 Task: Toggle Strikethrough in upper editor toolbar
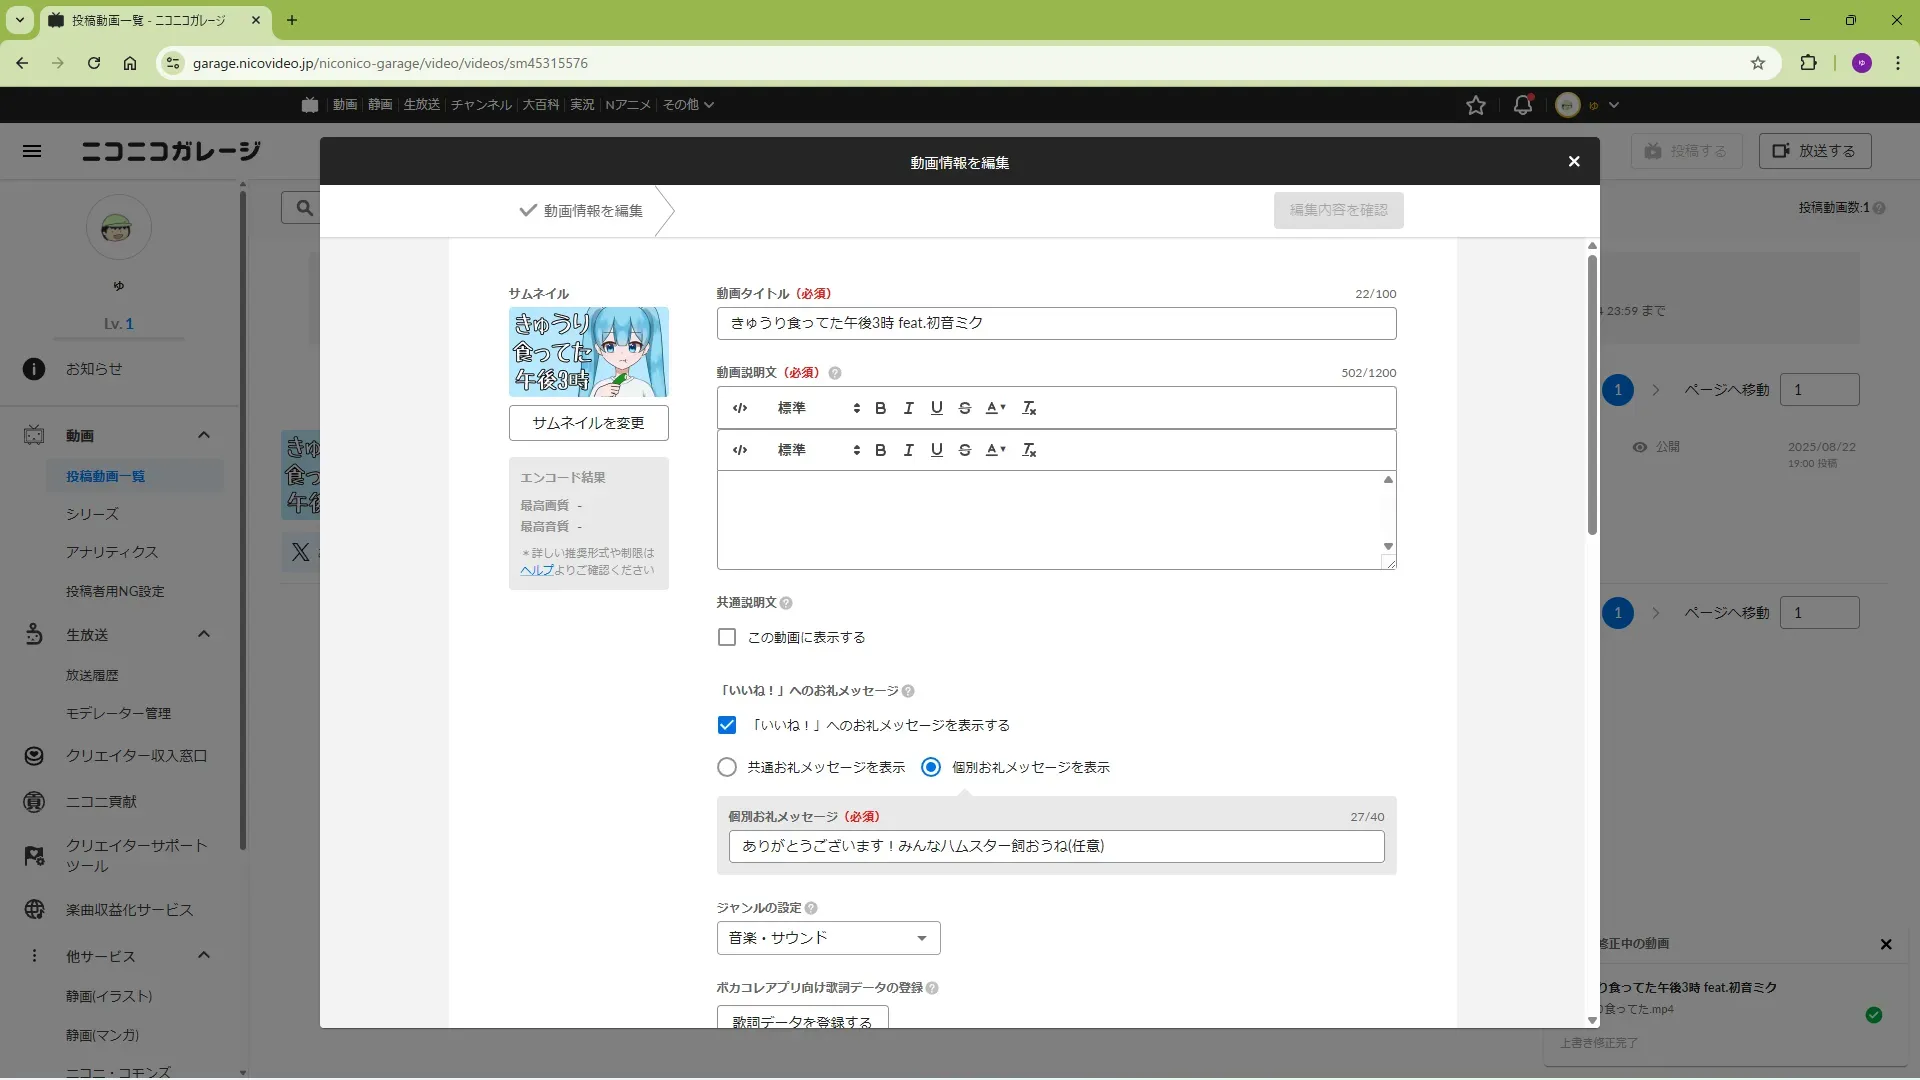click(964, 408)
